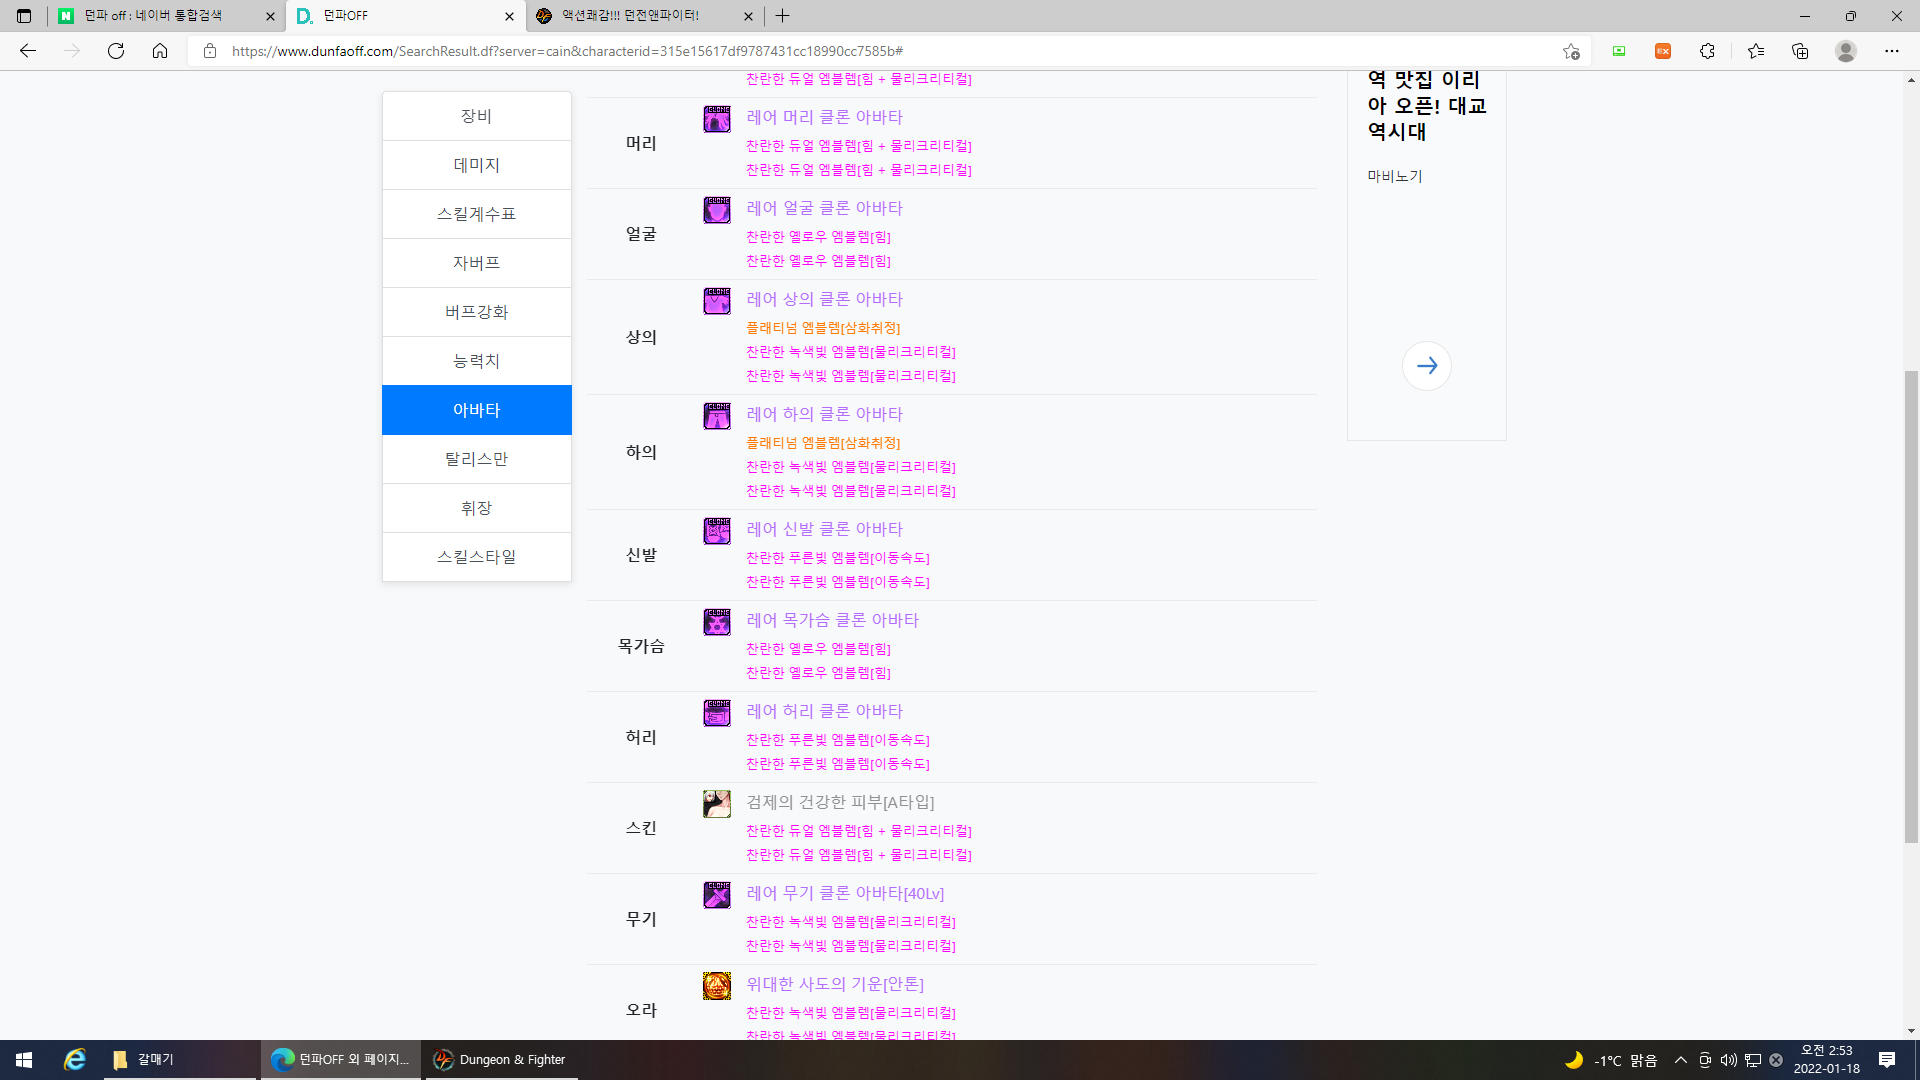The height and width of the screenshot is (1080, 1920).
Task: Select 탈리스만 in the sidebar menu
Action: pos(476,459)
